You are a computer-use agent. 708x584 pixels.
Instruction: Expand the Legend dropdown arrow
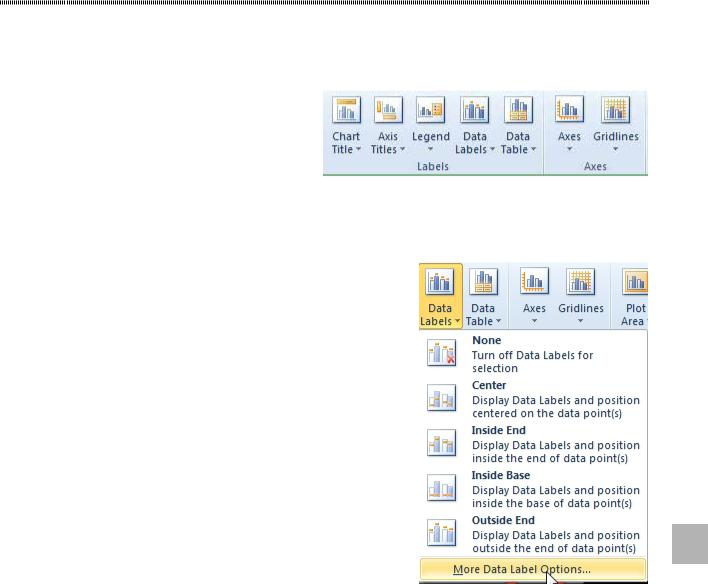point(430,149)
